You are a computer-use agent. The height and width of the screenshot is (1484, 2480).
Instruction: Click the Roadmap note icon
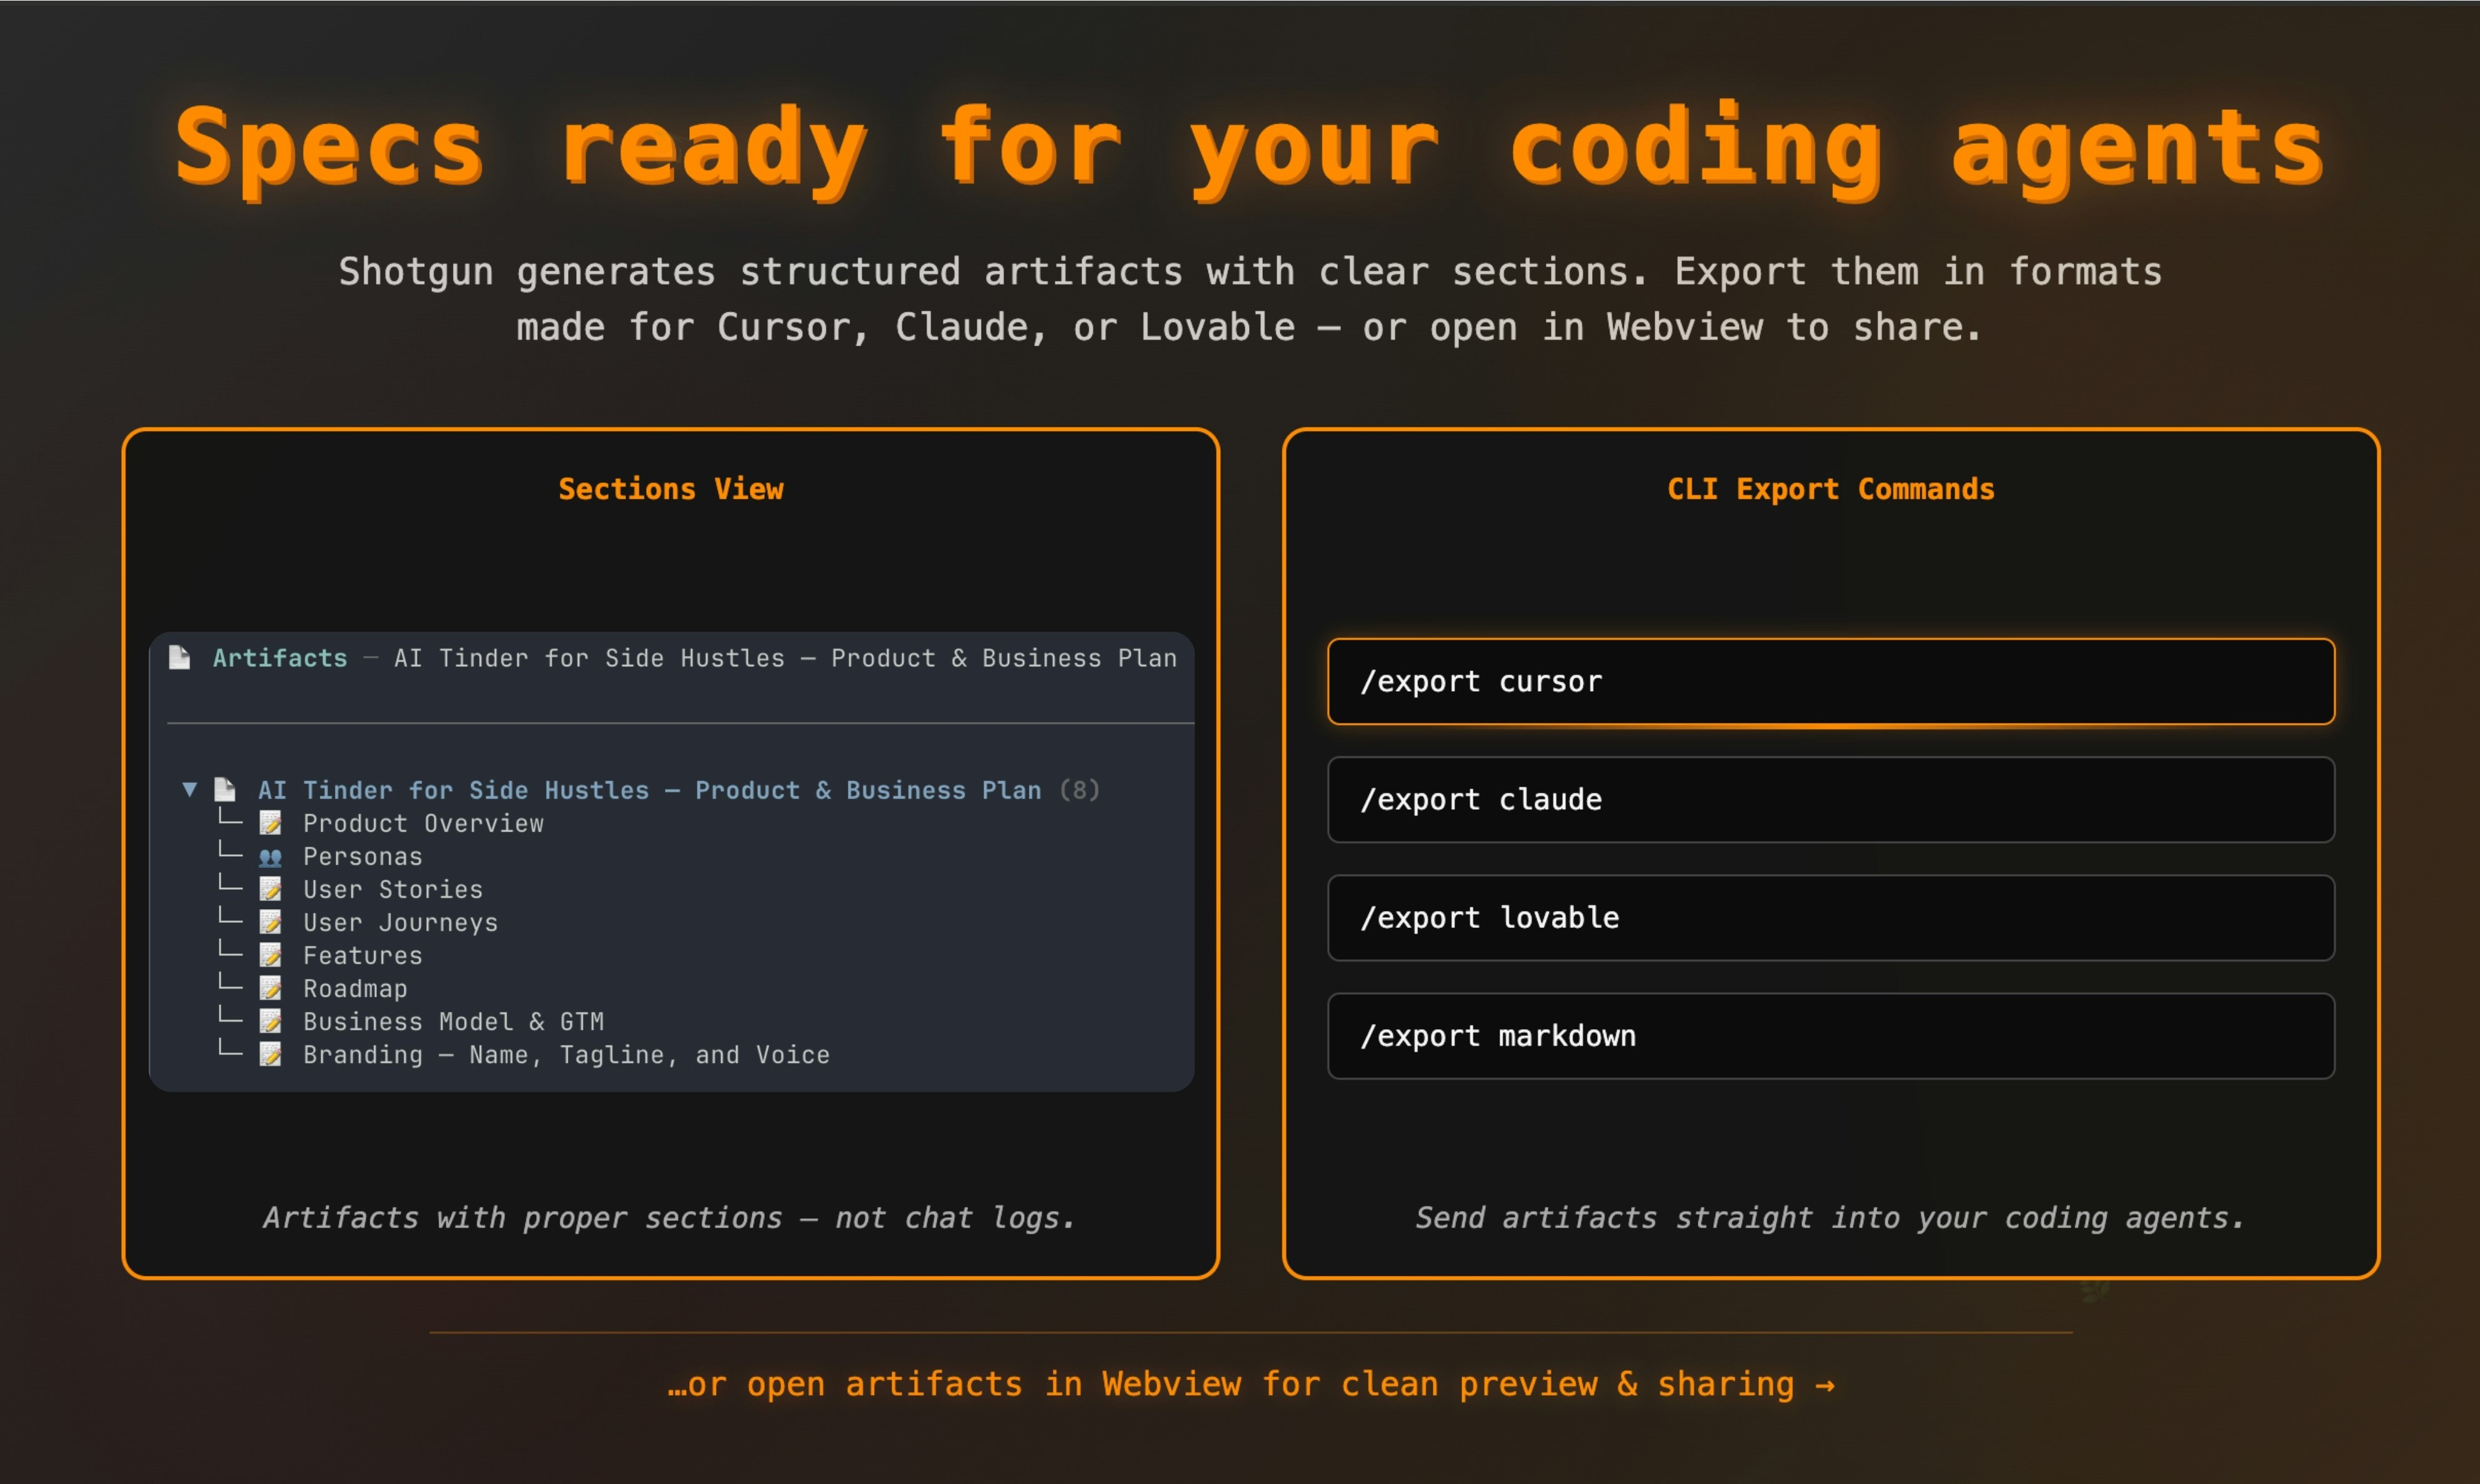pyautogui.click(x=270, y=988)
